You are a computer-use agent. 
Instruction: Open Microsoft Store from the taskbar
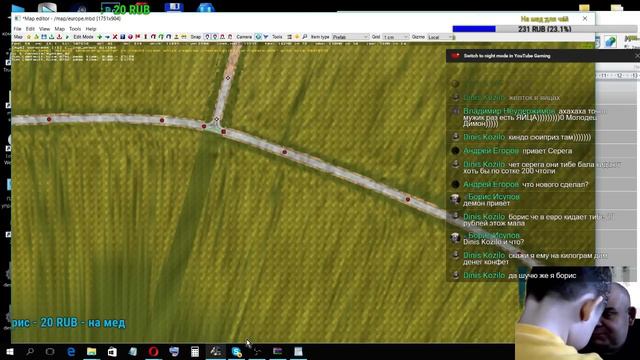pyautogui.click(x=112, y=351)
